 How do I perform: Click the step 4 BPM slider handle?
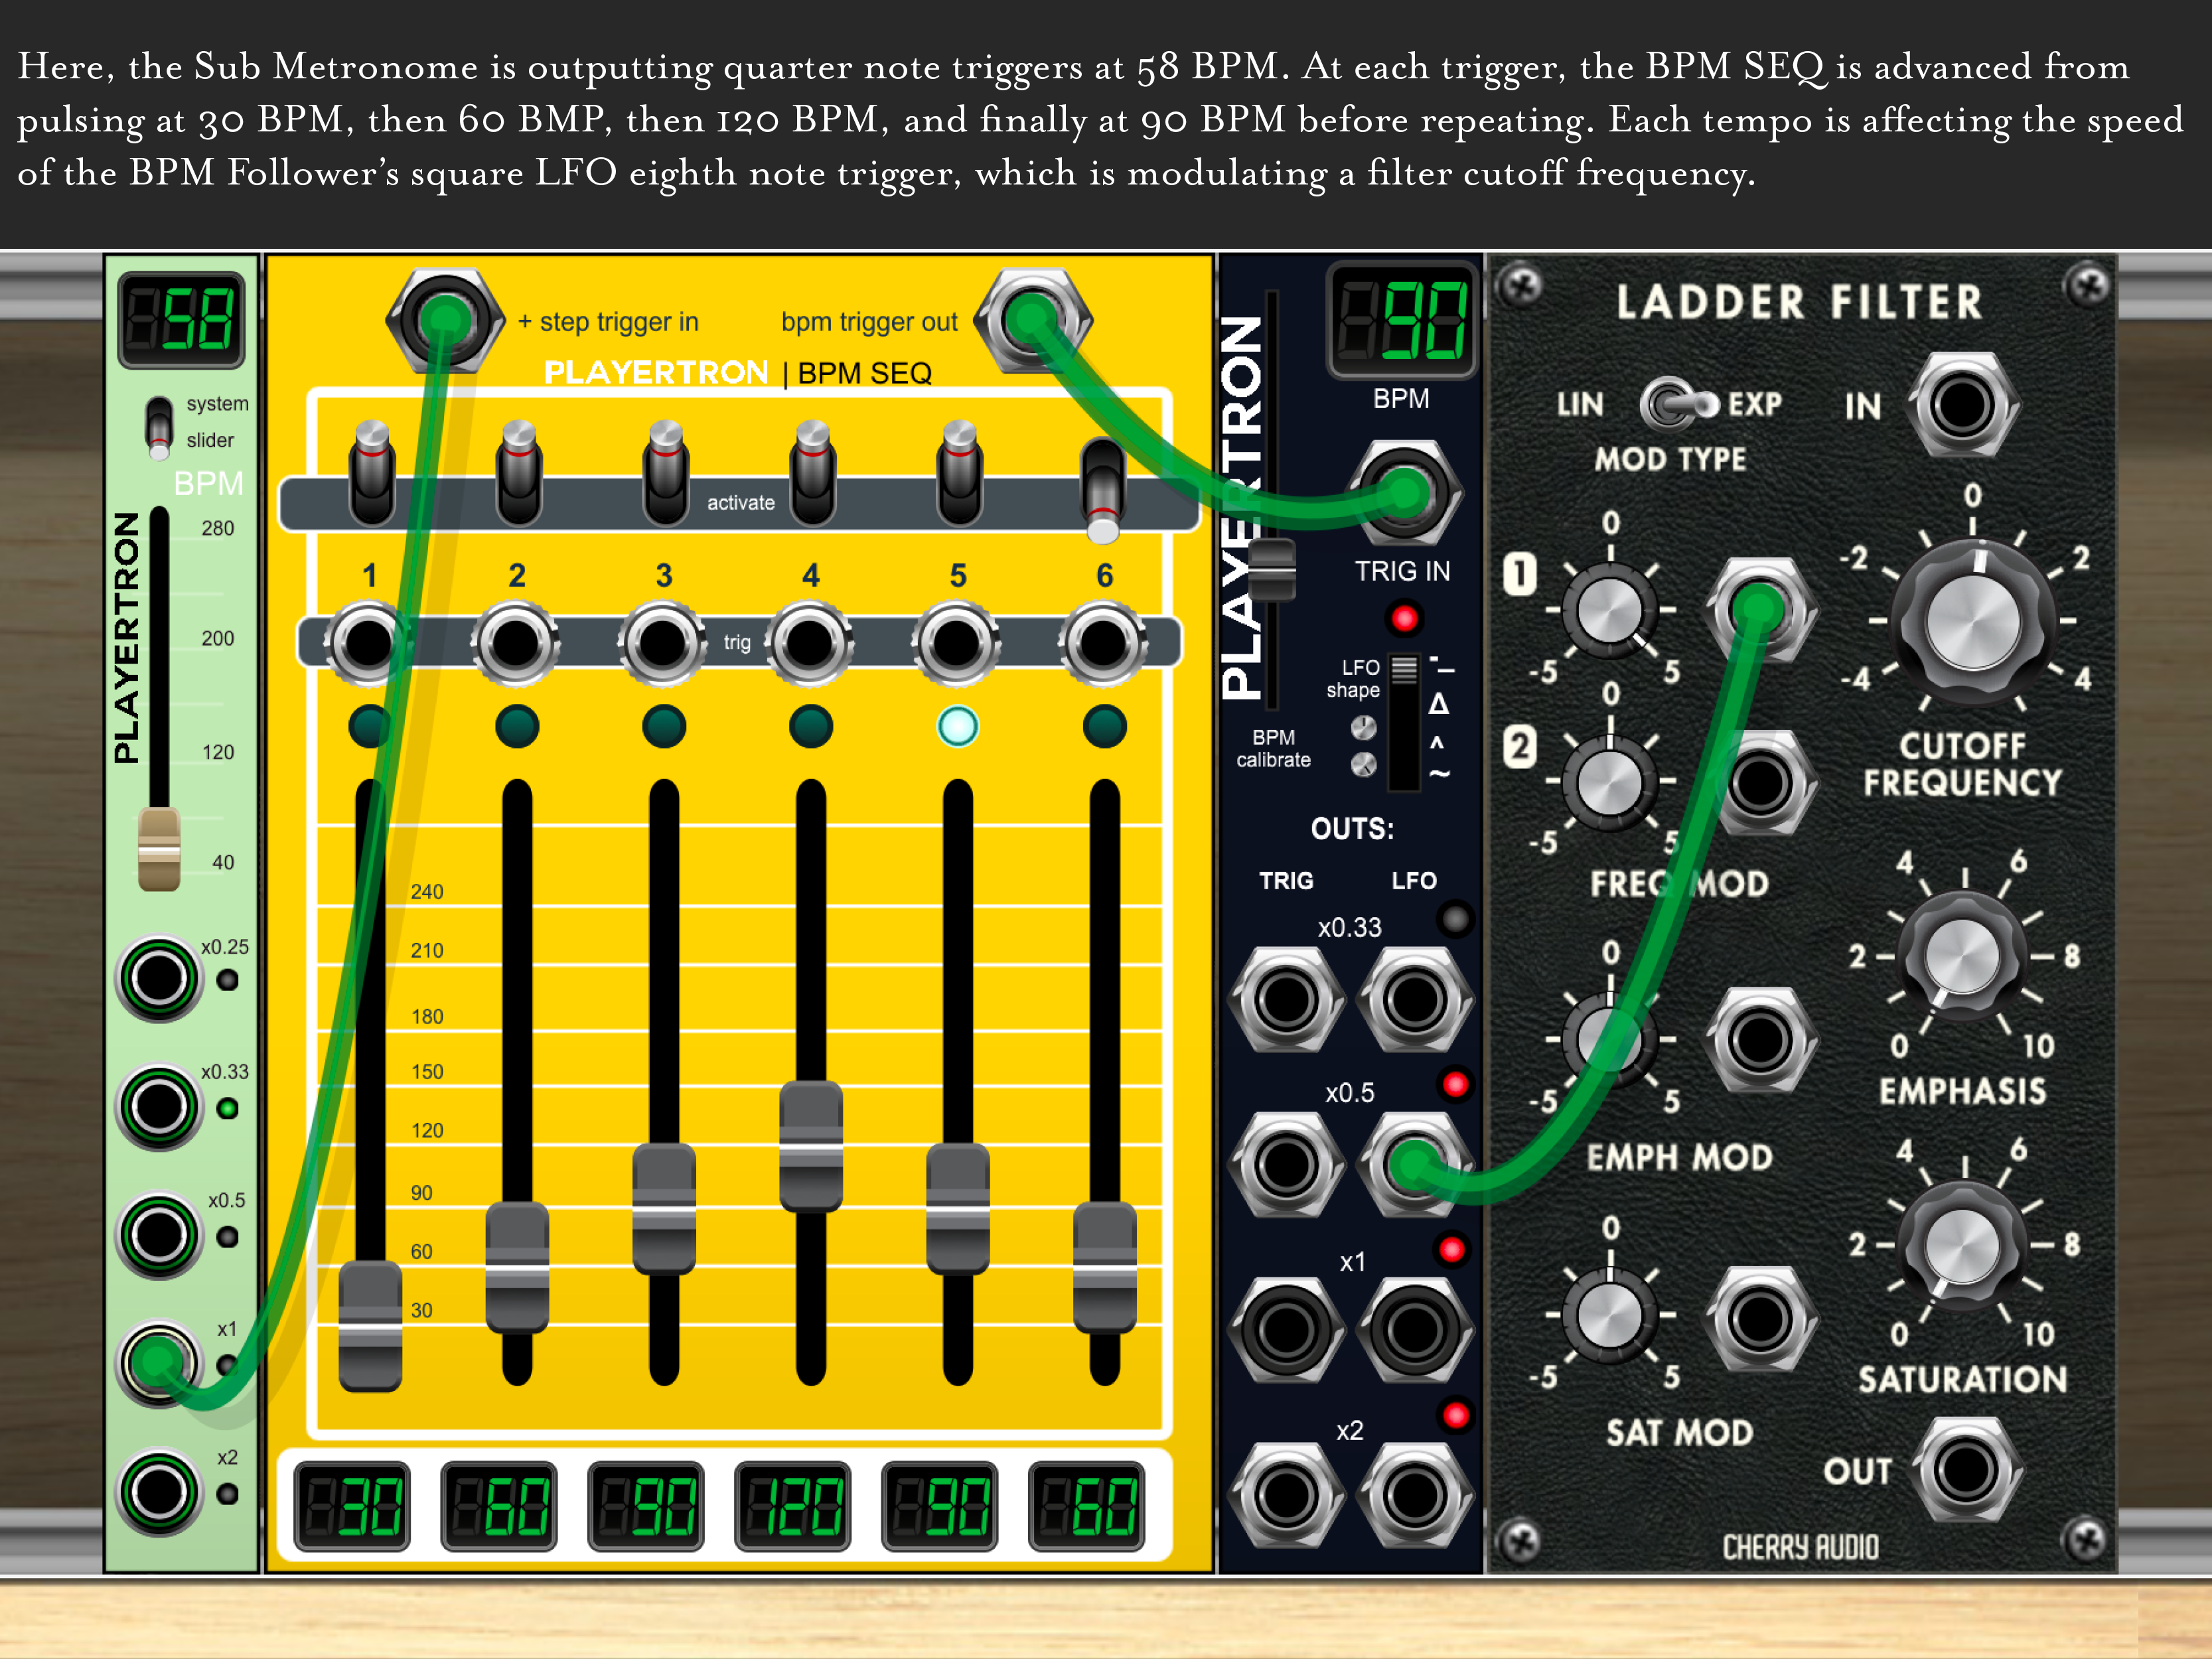pyautogui.click(x=810, y=1146)
